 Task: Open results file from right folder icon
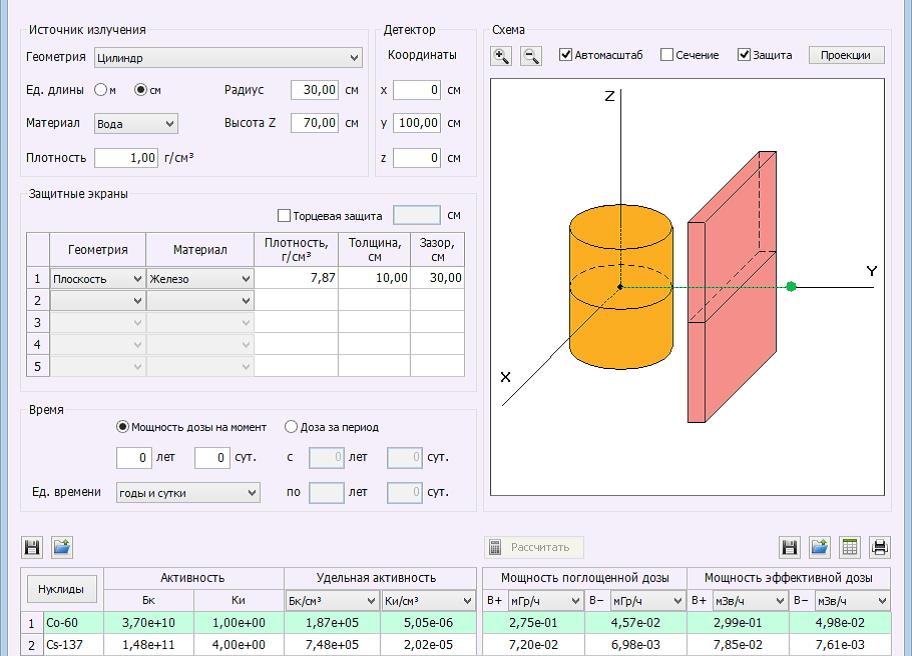pos(820,547)
